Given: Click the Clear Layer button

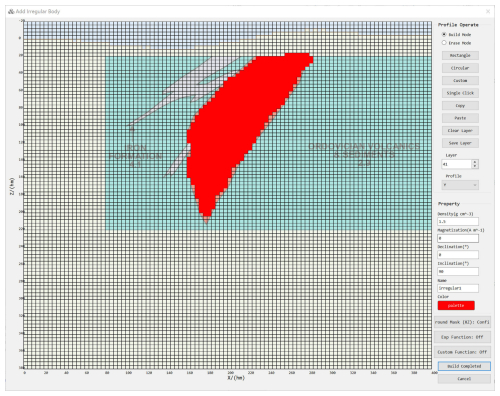Looking at the screenshot, I should [x=460, y=131].
